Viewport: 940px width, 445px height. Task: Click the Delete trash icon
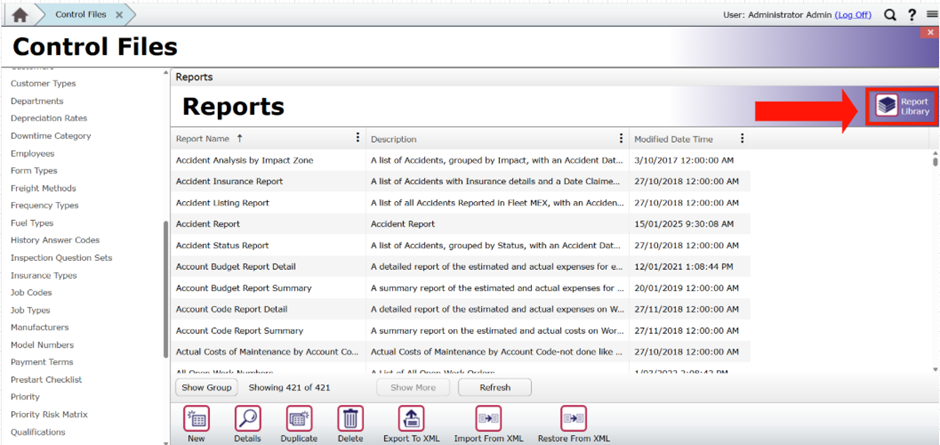pos(350,419)
